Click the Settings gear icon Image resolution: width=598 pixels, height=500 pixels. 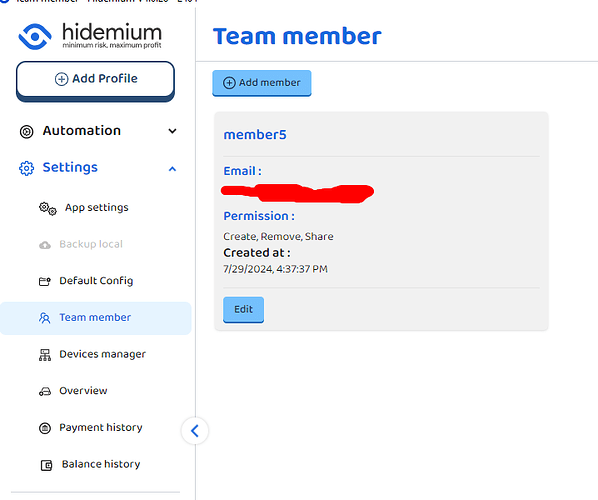26,168
